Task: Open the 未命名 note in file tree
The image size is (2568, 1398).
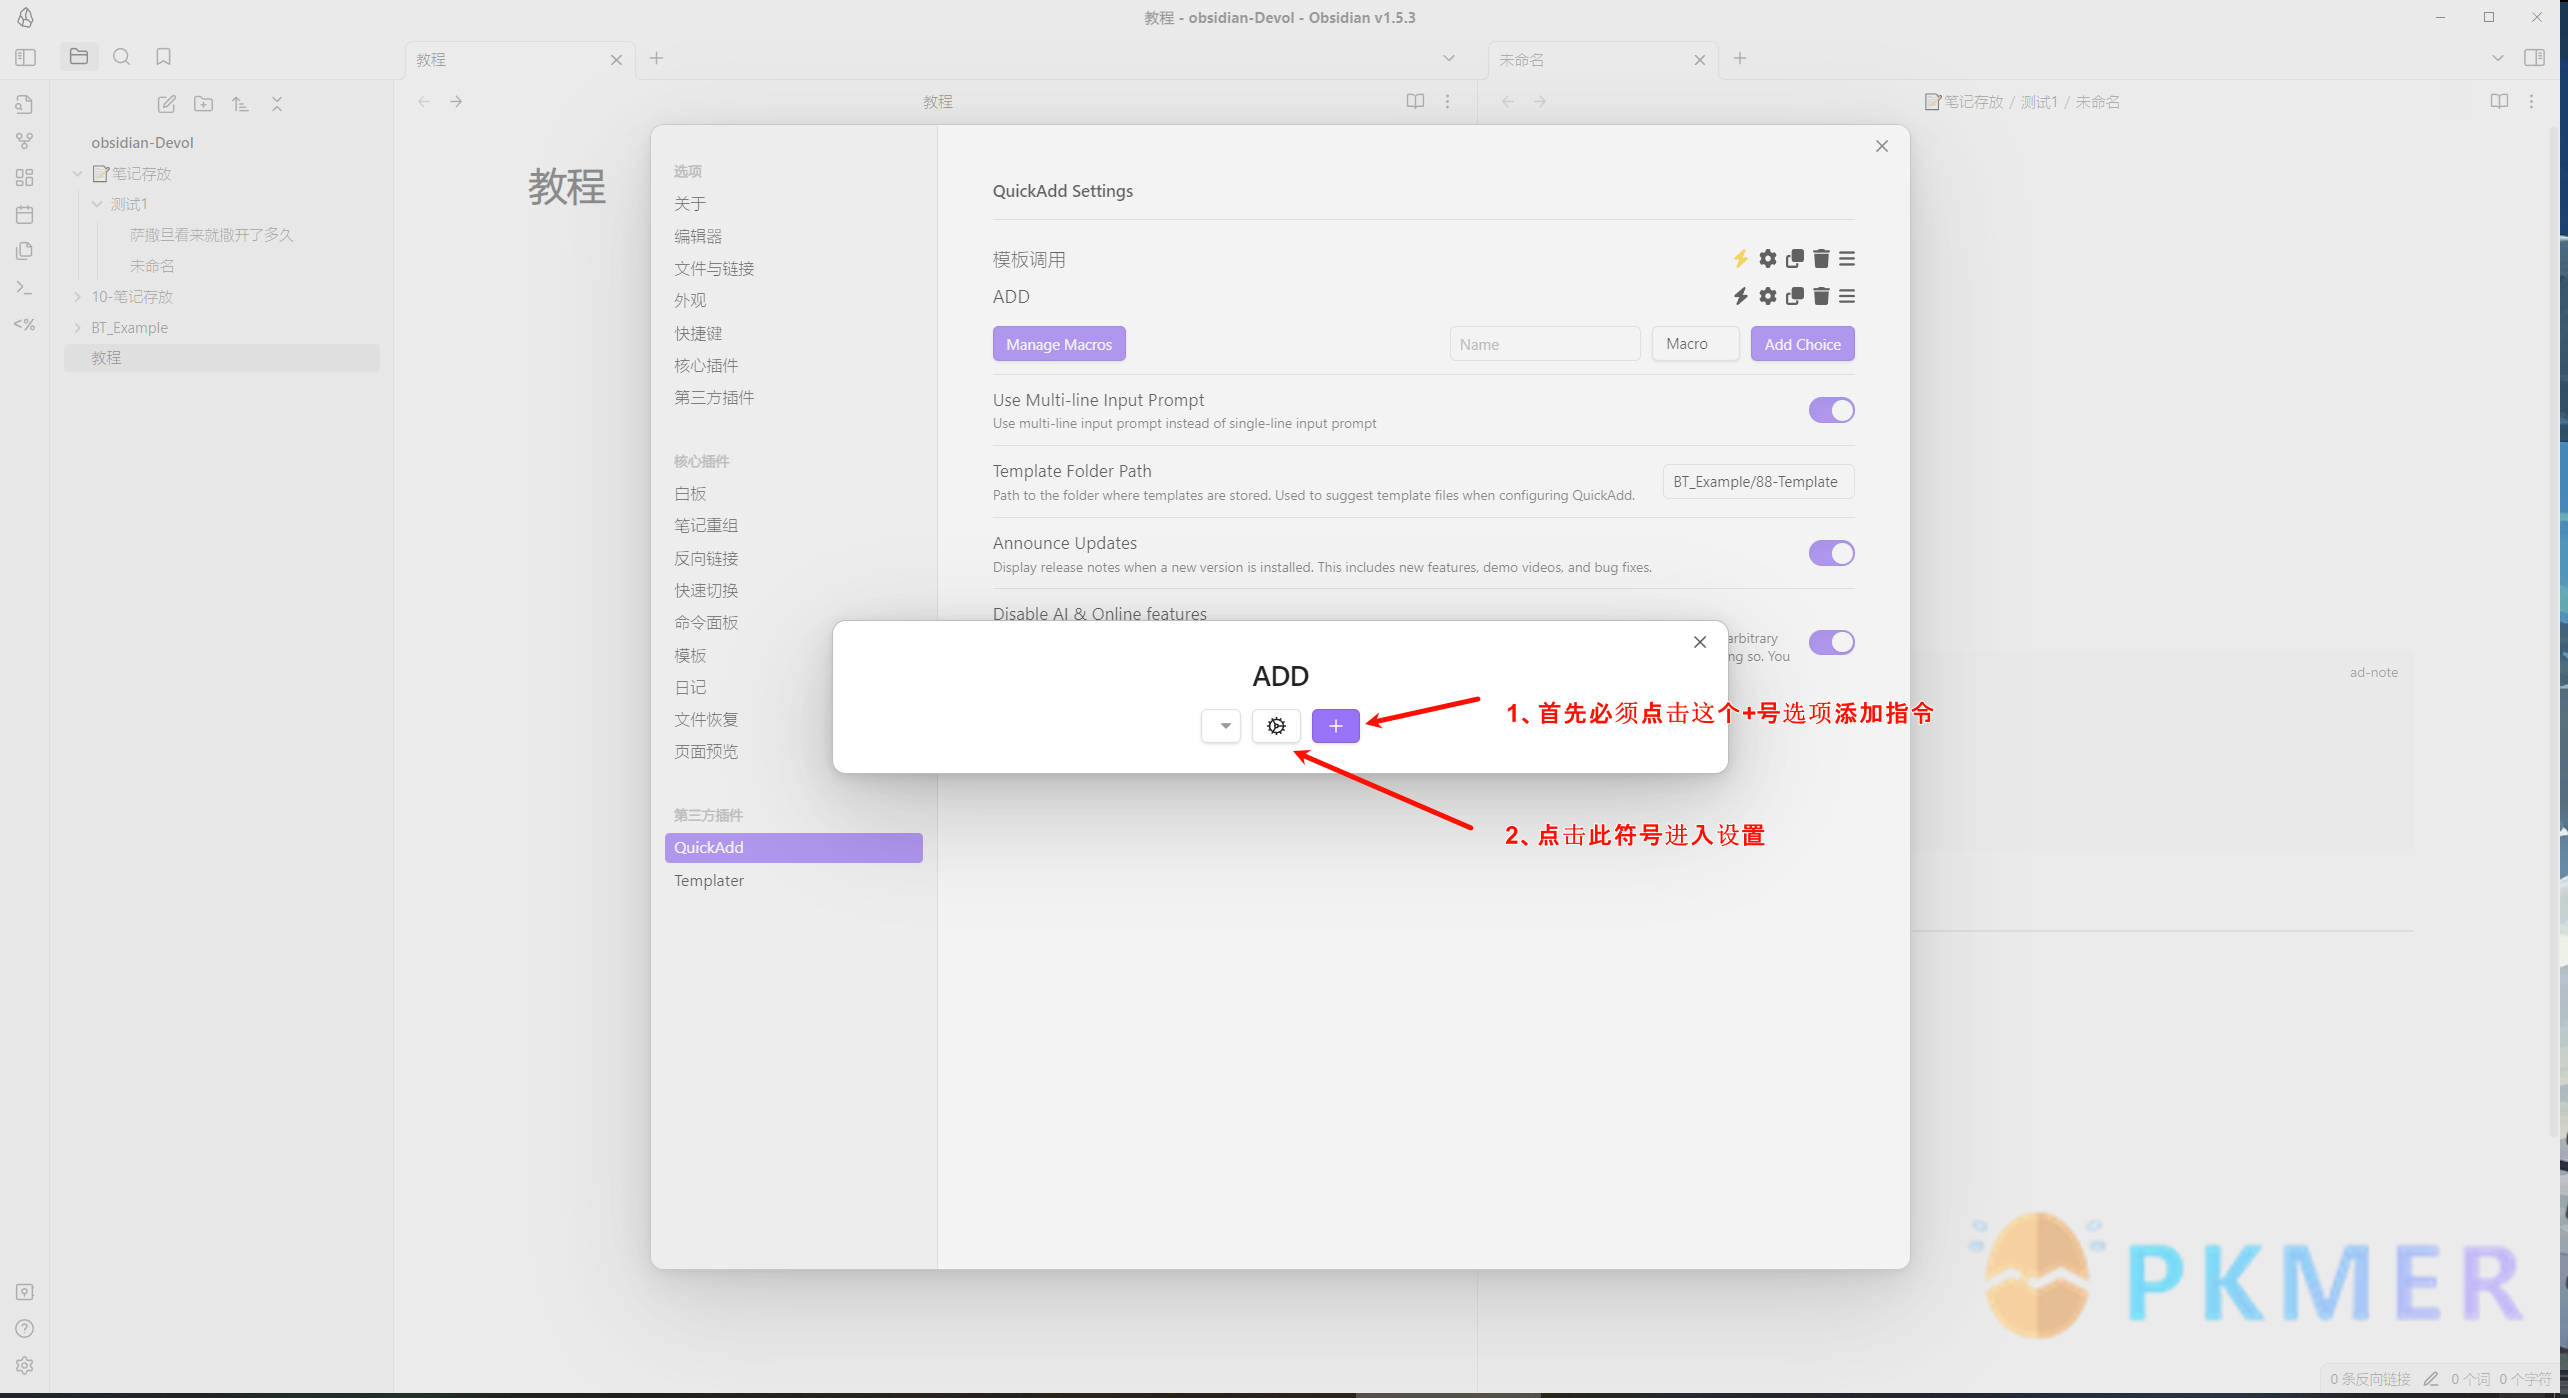Action: 152,266
